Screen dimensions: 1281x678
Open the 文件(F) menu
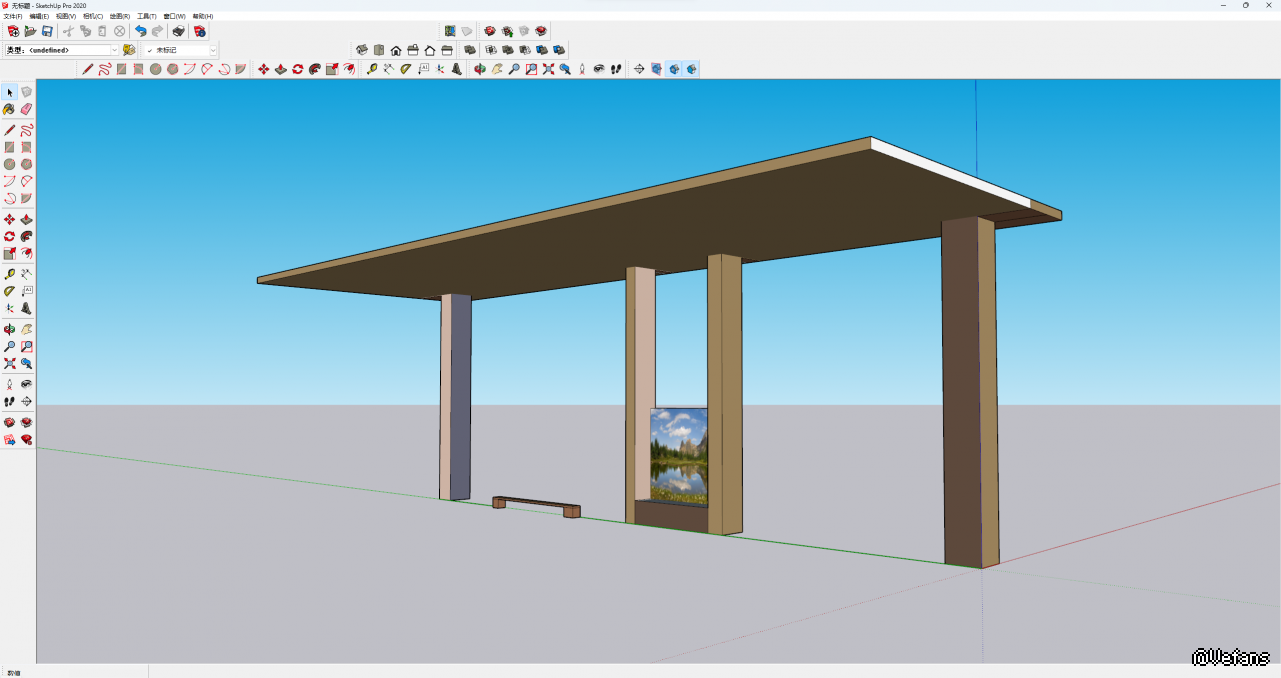(12, 16)
